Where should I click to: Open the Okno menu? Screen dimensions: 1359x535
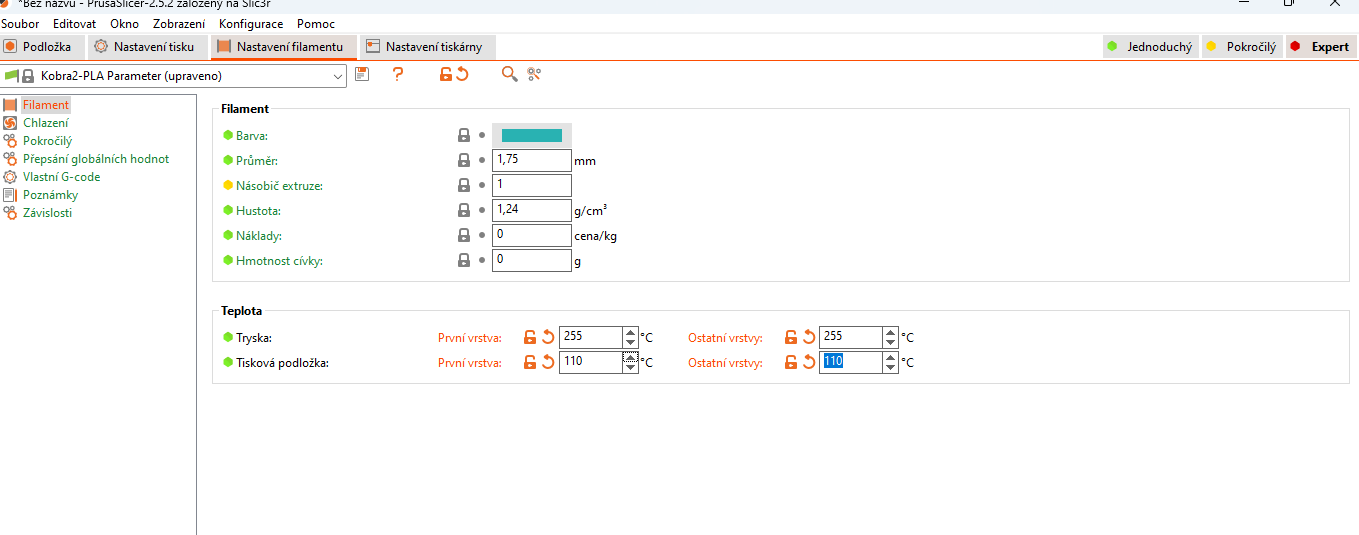[x=124, y=23]
